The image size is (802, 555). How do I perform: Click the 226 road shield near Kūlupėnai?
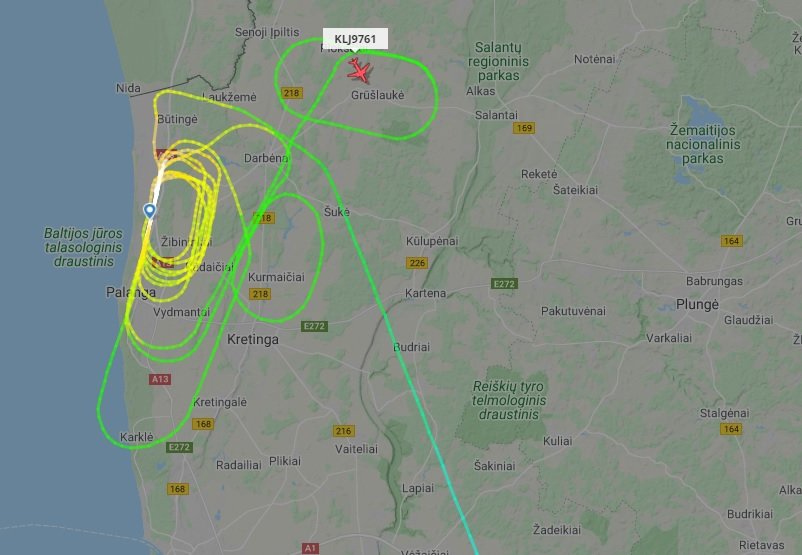click(x=417, y=263)
